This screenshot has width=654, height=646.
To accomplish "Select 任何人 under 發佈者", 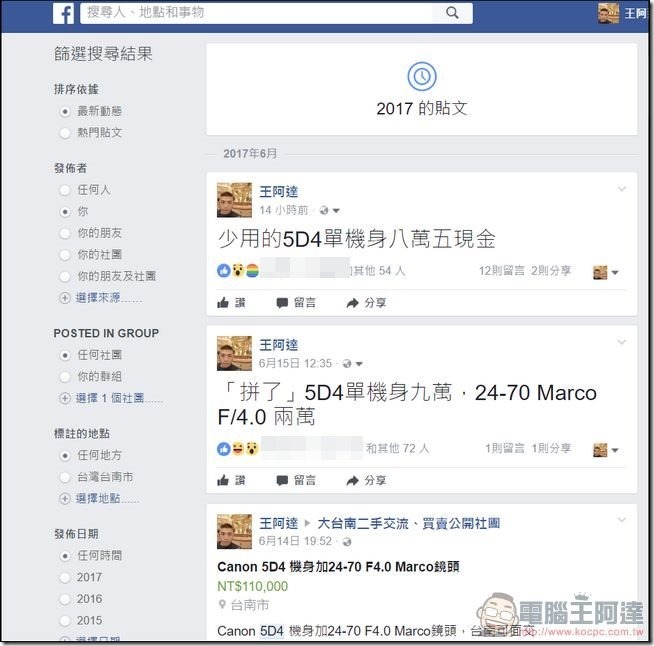I will pyautogui.click(x=65, y=191).
